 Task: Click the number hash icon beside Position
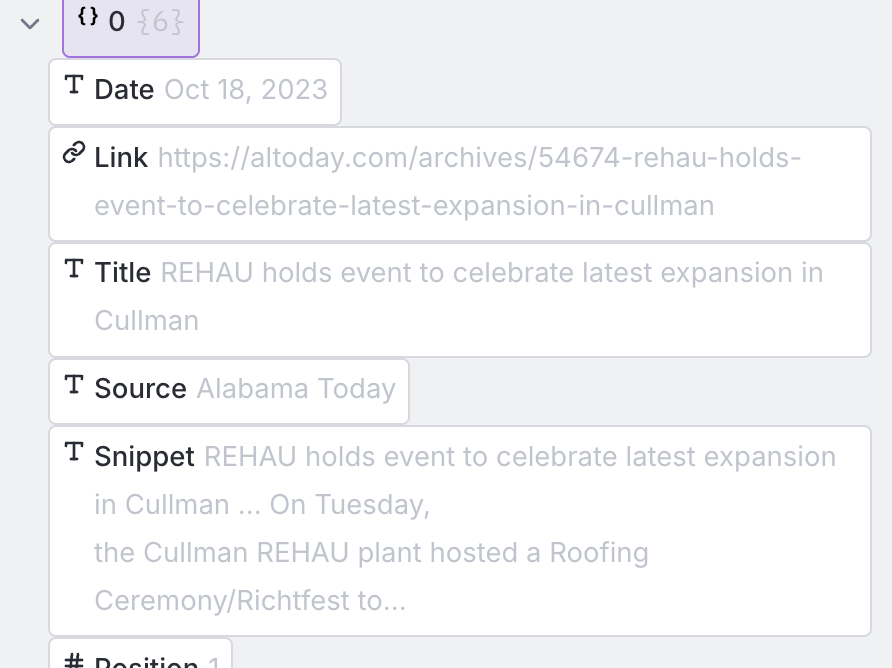pyautogui.click(x=74, y=659)
